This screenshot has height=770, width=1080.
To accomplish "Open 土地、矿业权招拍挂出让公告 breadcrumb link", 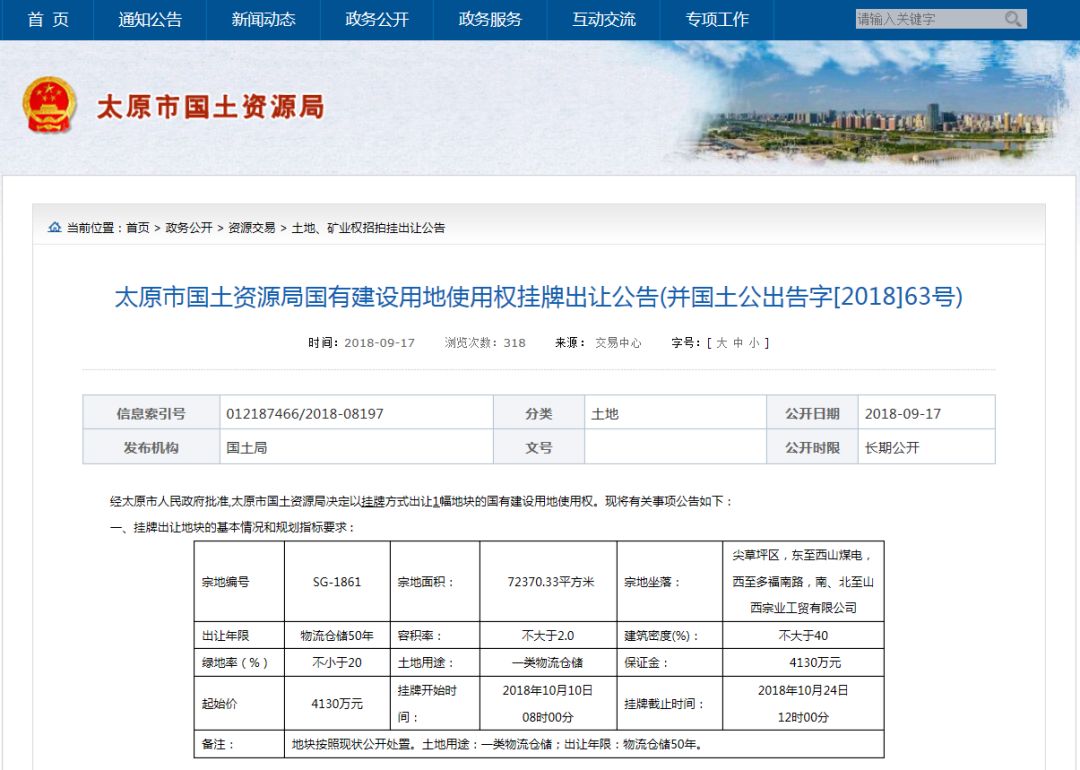I will point(368,228).
